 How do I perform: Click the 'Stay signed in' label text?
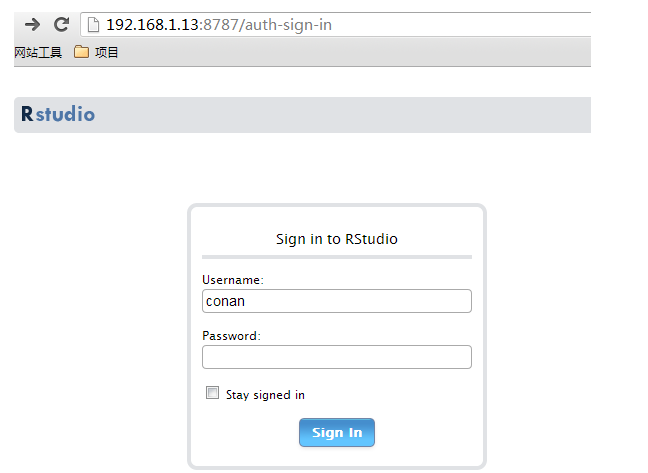click(265, 395)
